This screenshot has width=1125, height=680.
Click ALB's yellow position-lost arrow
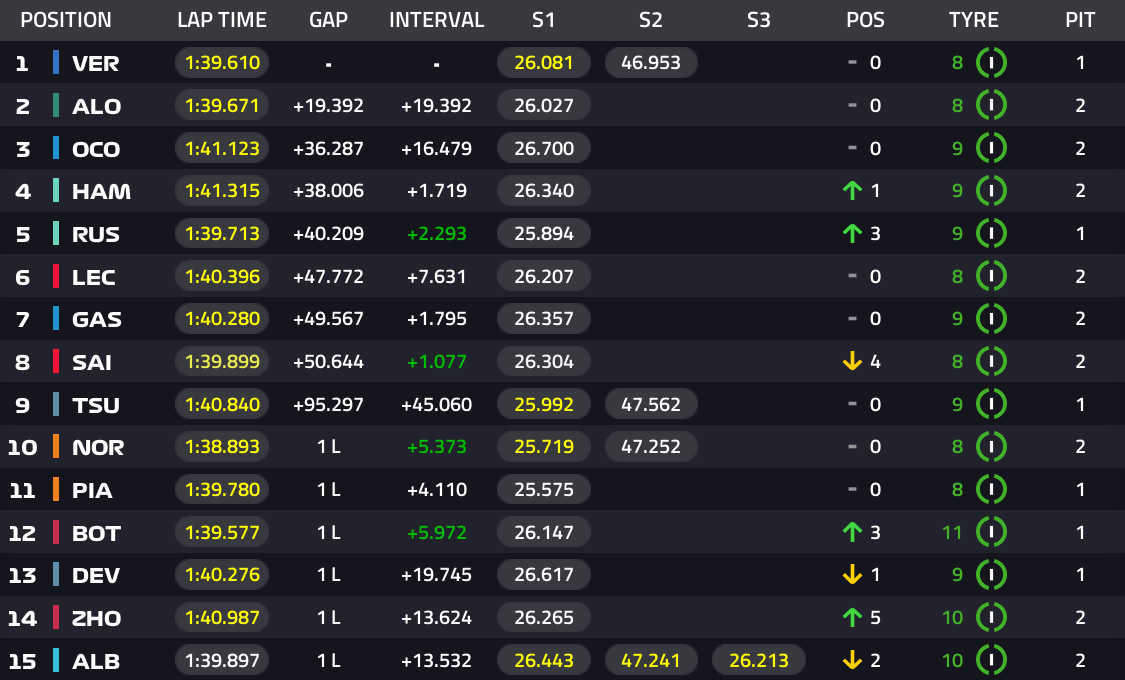point(852,660)
